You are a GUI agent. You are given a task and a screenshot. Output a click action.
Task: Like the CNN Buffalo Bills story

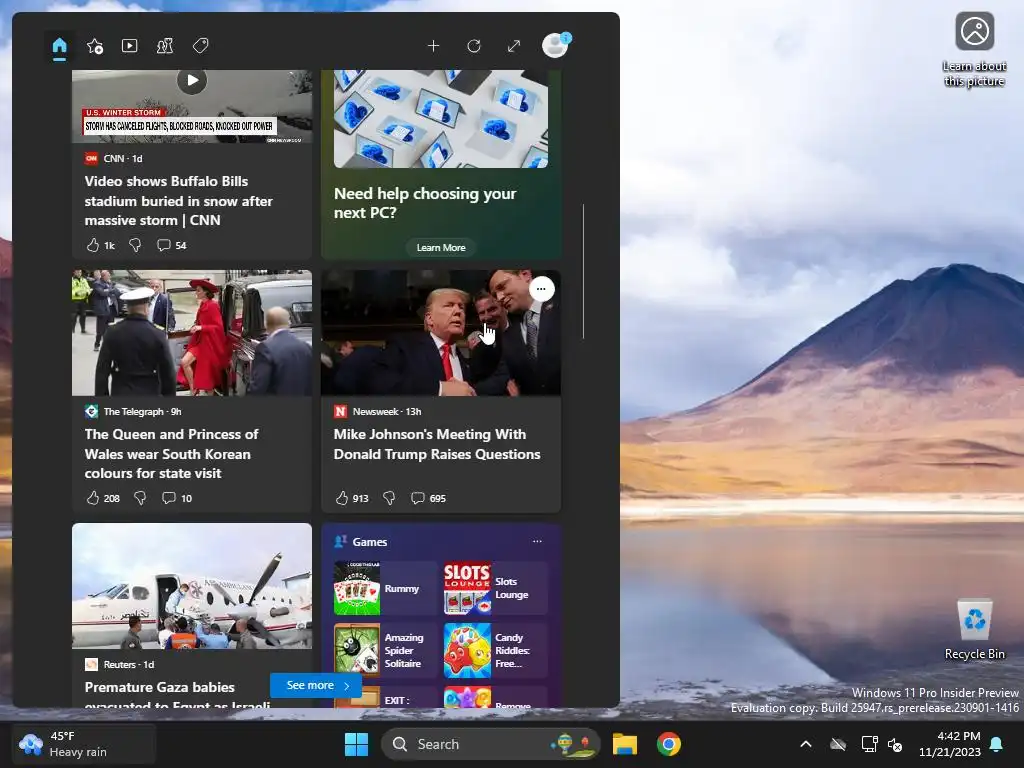point(100,246)
